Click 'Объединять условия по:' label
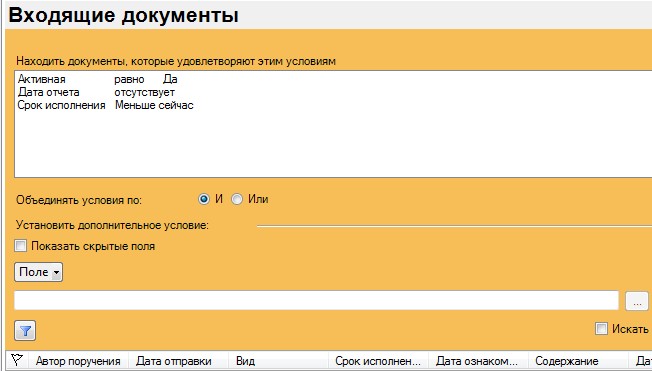Screen dimensions: 652x371 click(79, 200)
